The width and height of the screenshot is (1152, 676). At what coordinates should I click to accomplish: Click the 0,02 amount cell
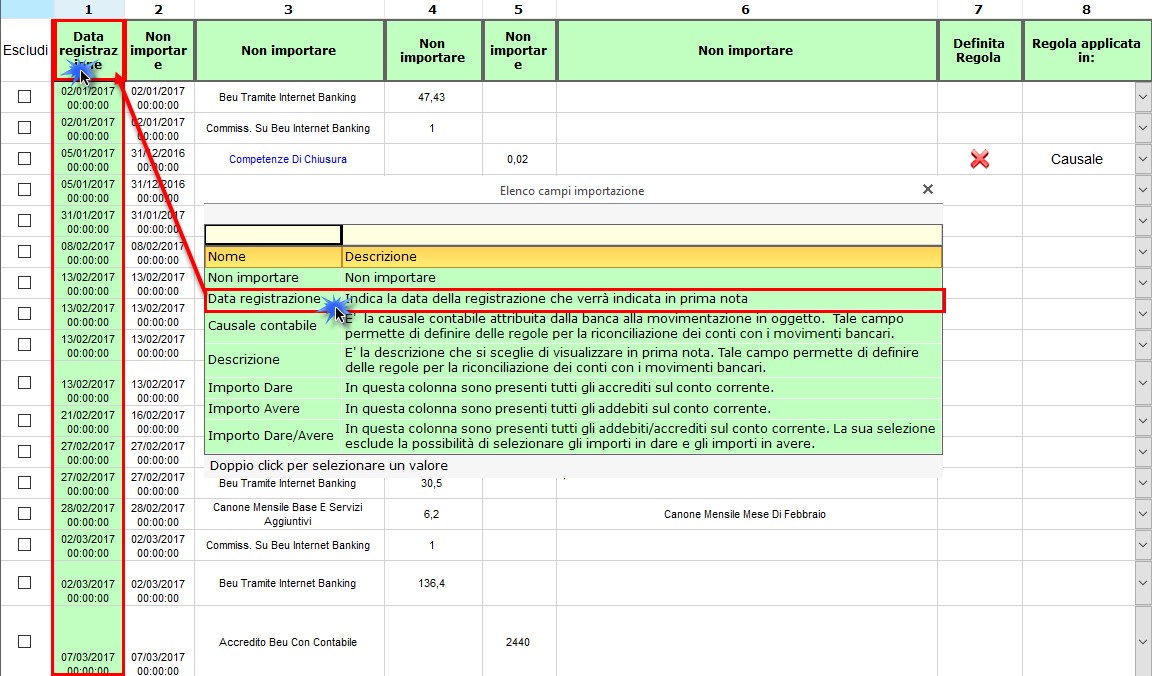coord(518,159)
